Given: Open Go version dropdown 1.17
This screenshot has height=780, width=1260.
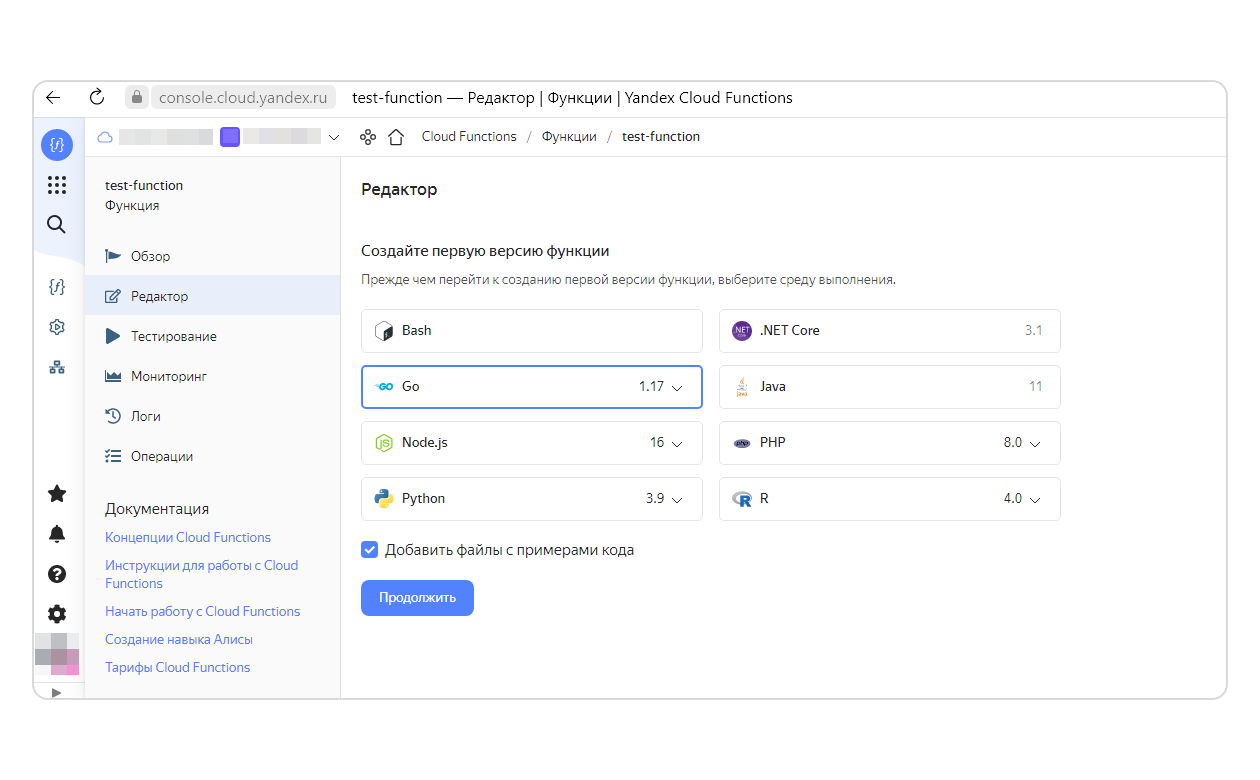Looking at the screenshot, I should pyautogui.click(x=661, y=387).
